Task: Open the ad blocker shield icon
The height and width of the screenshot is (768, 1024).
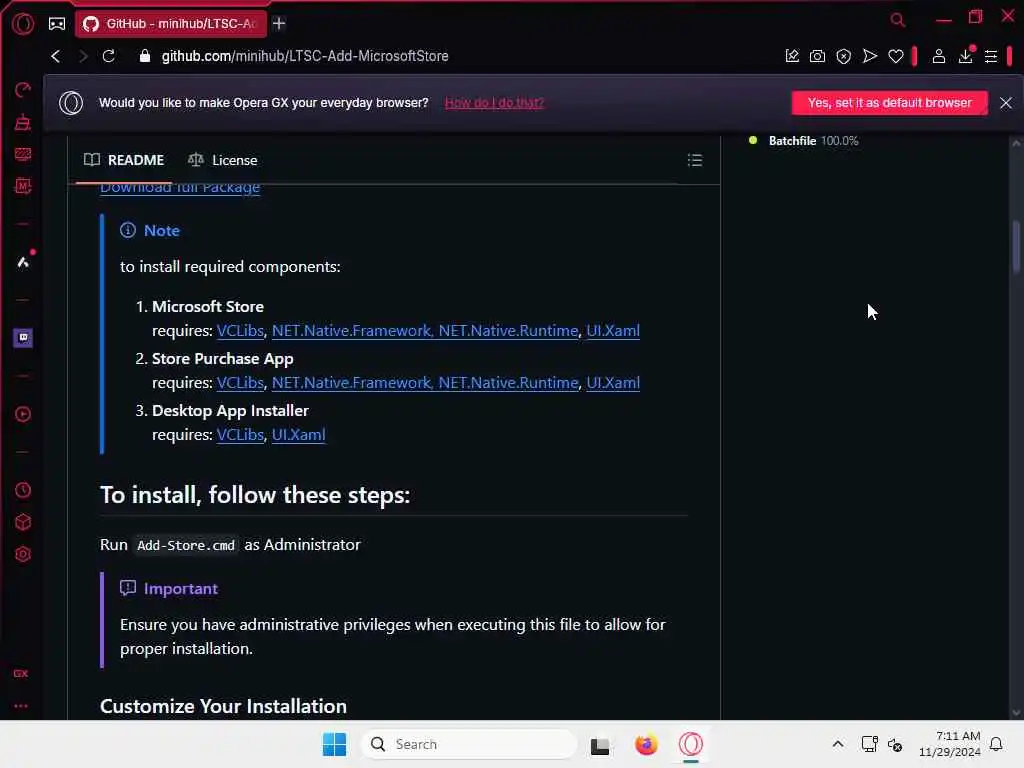Action: pos(843,56)
